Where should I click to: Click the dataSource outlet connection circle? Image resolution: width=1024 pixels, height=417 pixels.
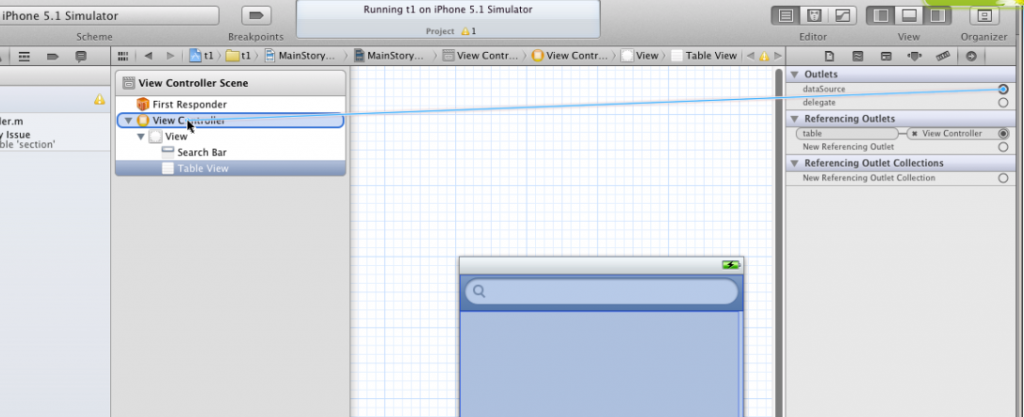click(1003, 89)
